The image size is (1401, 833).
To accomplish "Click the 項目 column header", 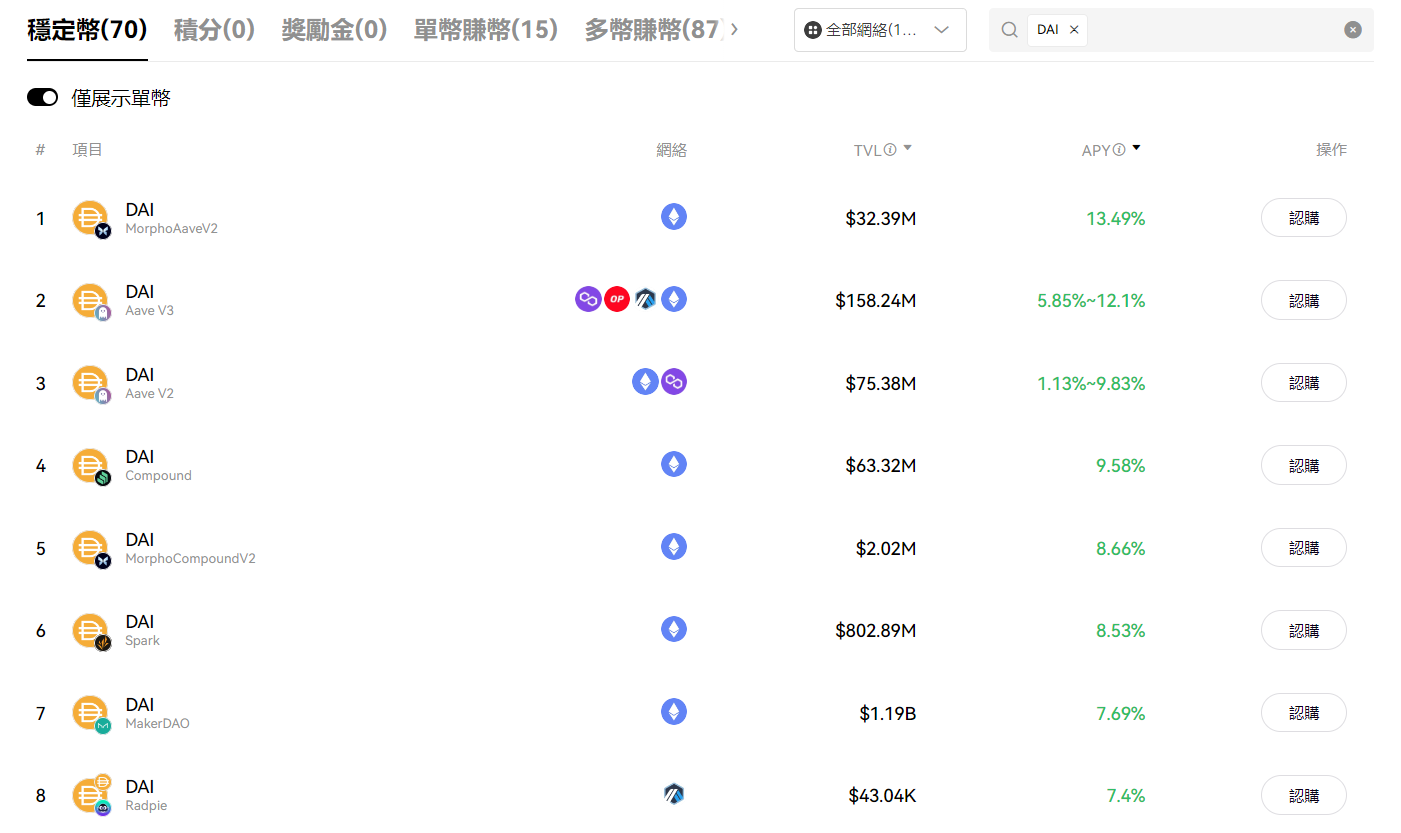I will click(x=87, y=150).
